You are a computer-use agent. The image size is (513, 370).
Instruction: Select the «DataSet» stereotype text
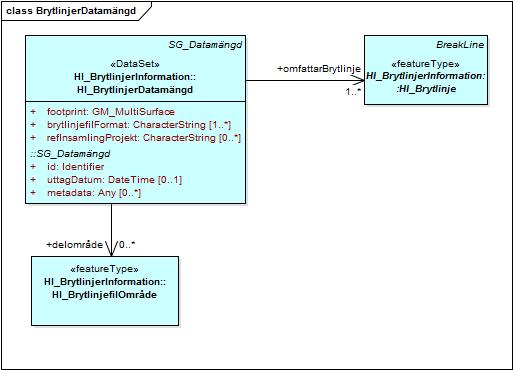point(135,64)
